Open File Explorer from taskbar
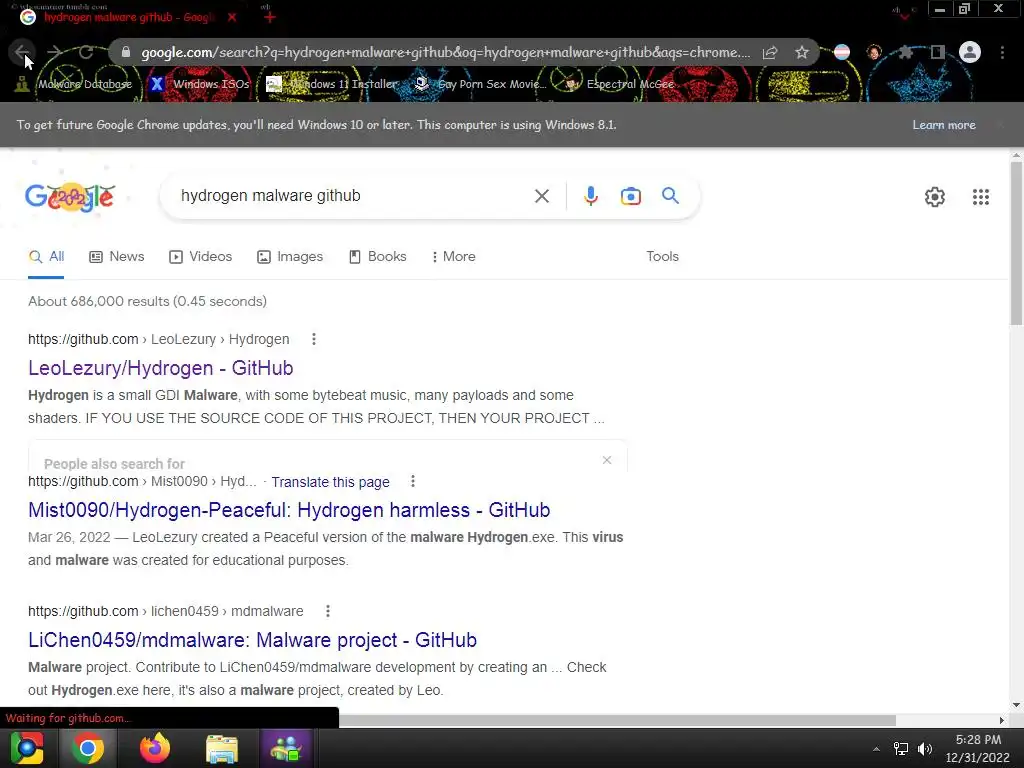1024x768 pixels. pos(222,748)
